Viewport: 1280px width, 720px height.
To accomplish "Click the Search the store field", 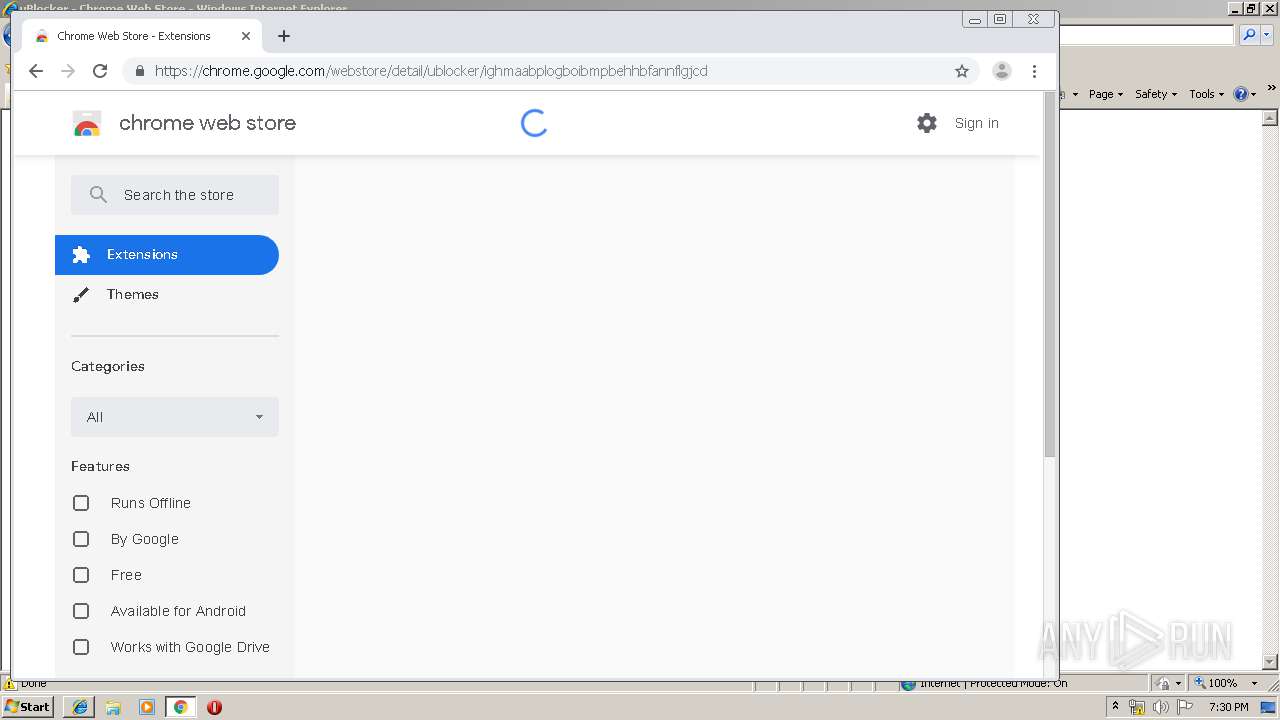I will coord(175,195).
